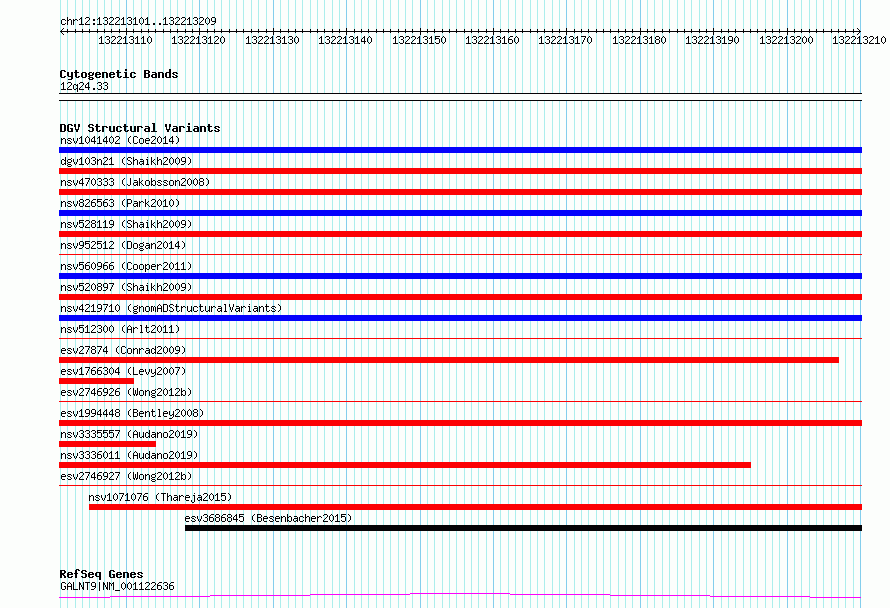Click the magenta GALNT9 gene track line
This screenshot has height=608, width=890.
click(460, 596)
